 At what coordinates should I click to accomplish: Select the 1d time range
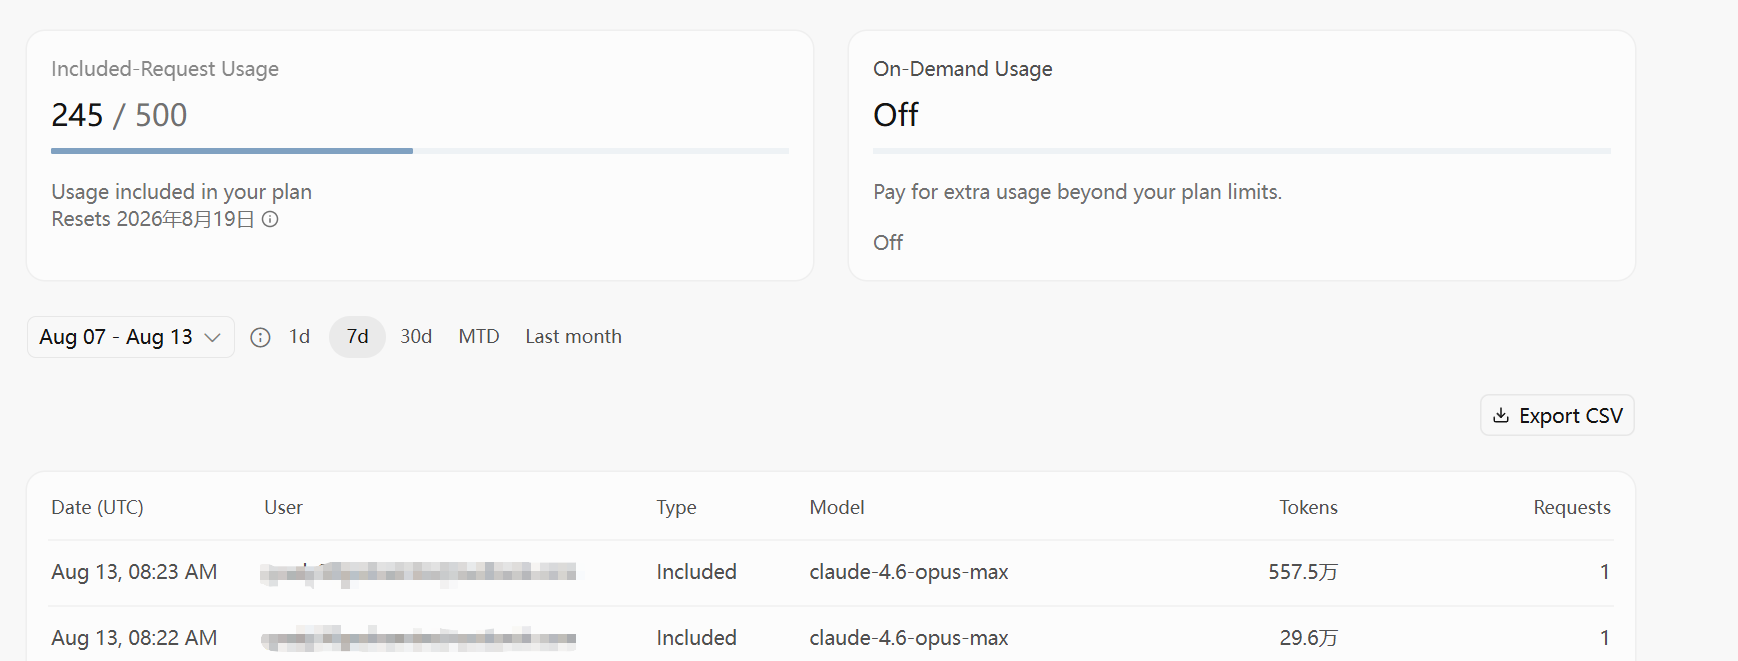299,337
